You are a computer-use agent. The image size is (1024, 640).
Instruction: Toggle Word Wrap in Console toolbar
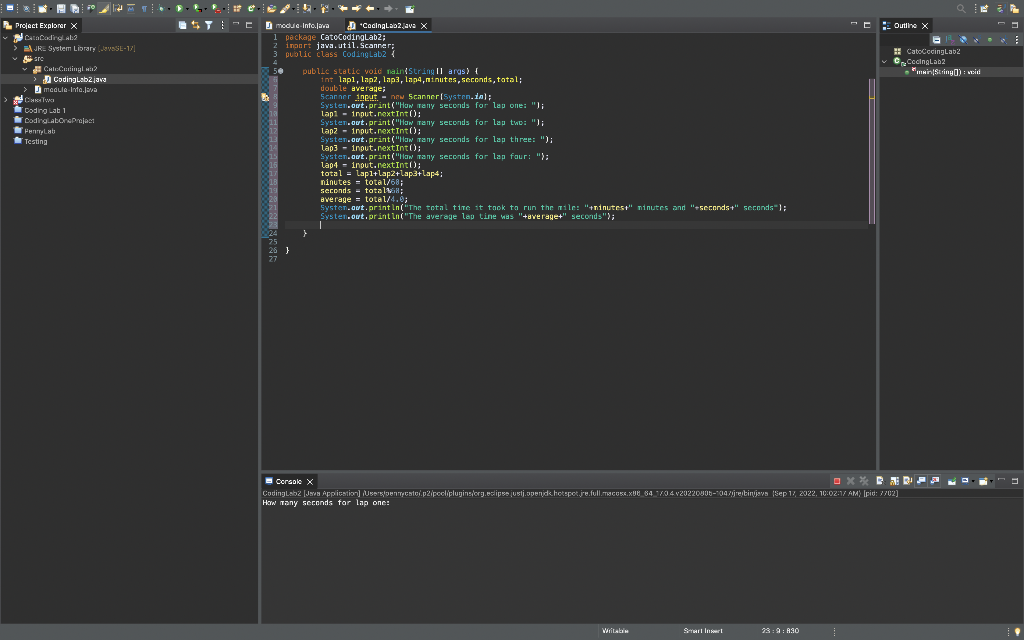(x=908, y=481)
